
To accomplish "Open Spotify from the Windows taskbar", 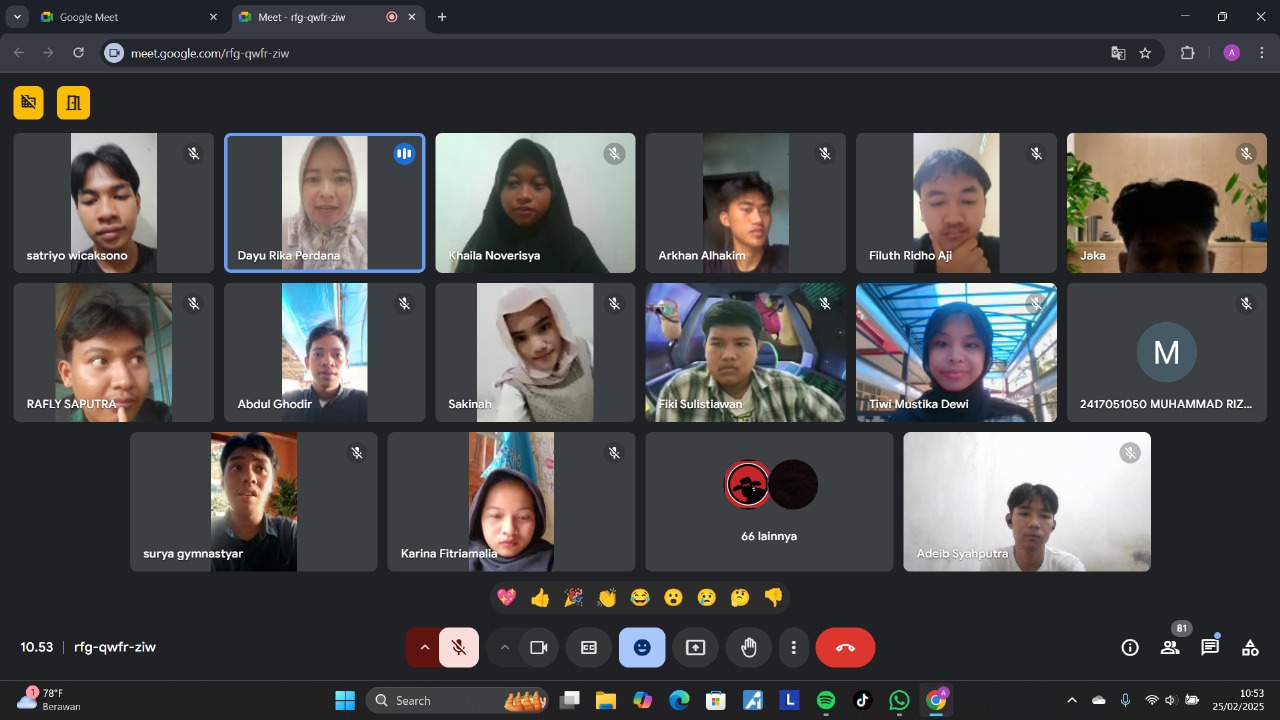I will (826, 700).
